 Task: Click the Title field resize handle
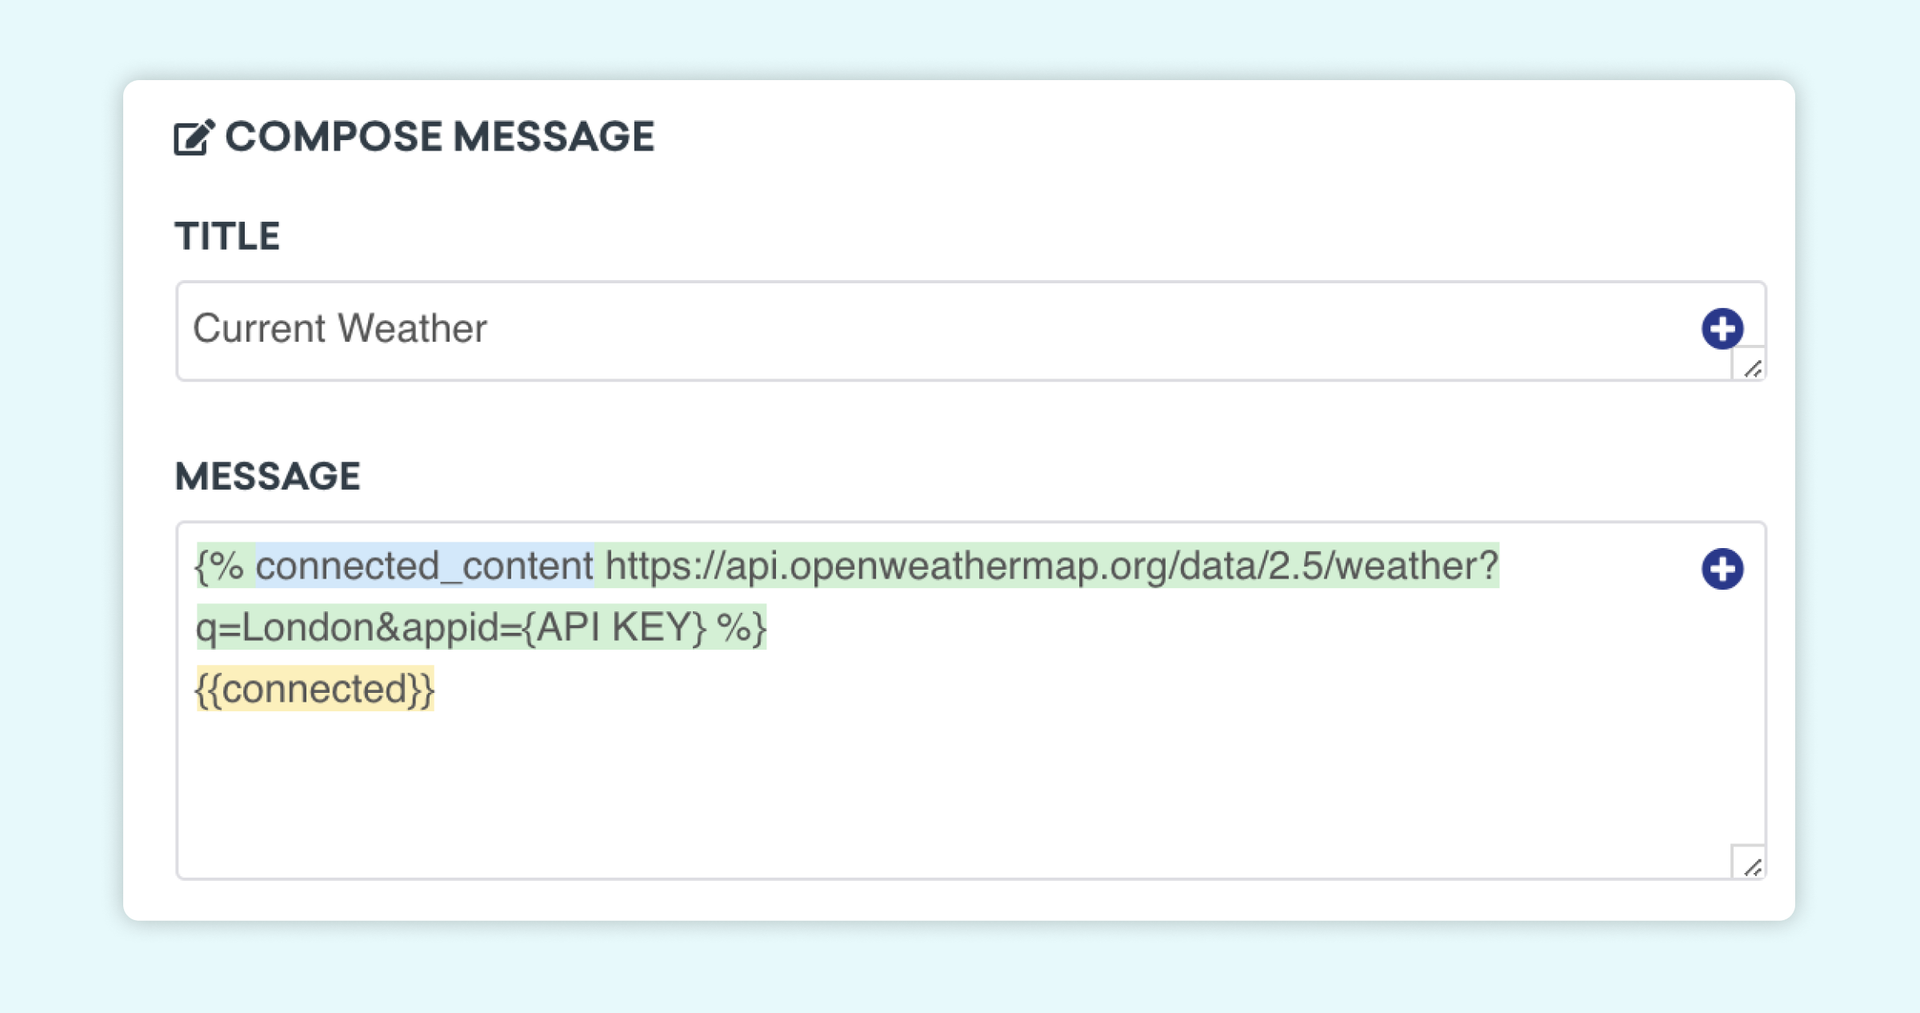click(x=1751, y=367)
